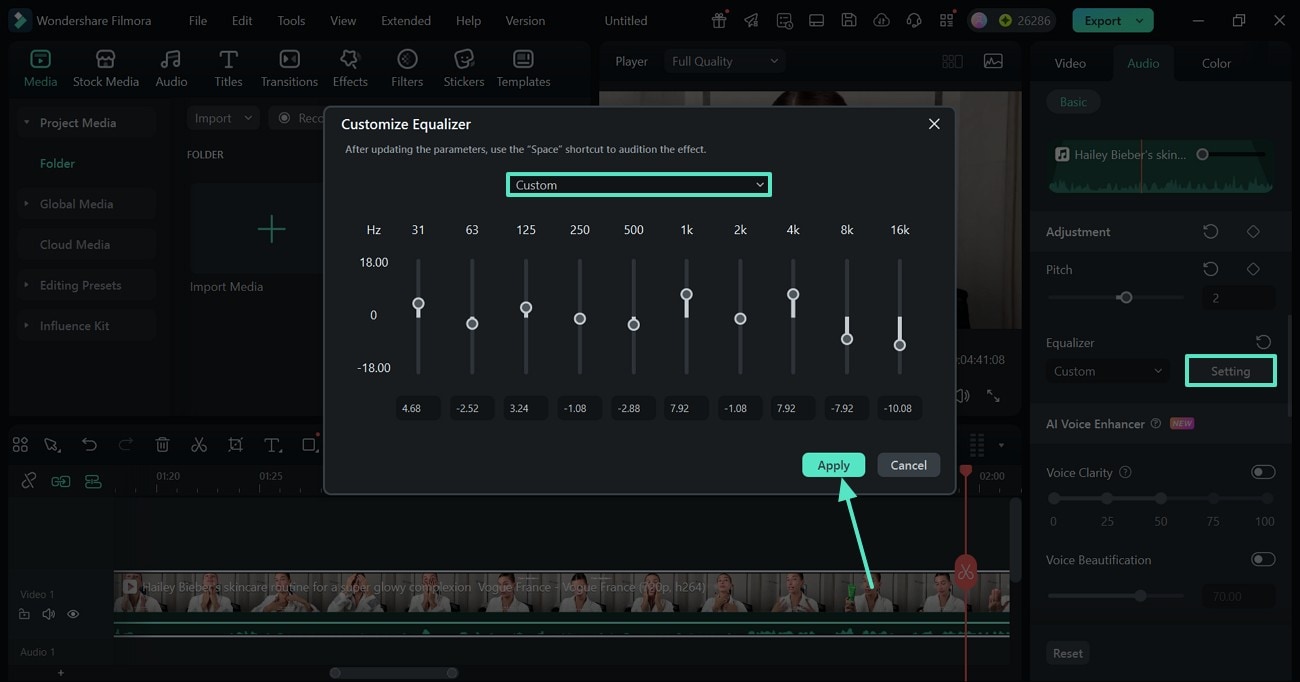Click the split scissors icon in timeline toolbar

[x=199, y=445]
